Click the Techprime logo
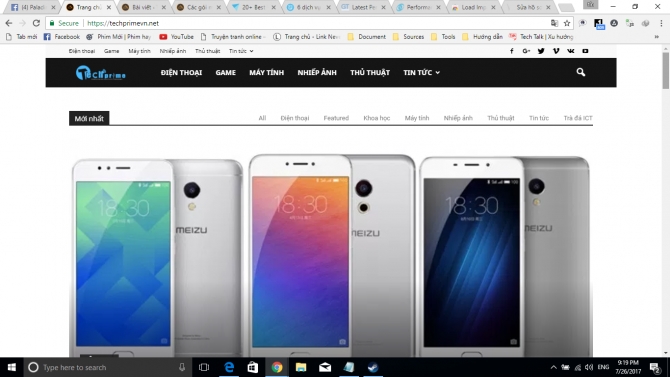The height and width of the screenshot is (377, 670). 100,73
